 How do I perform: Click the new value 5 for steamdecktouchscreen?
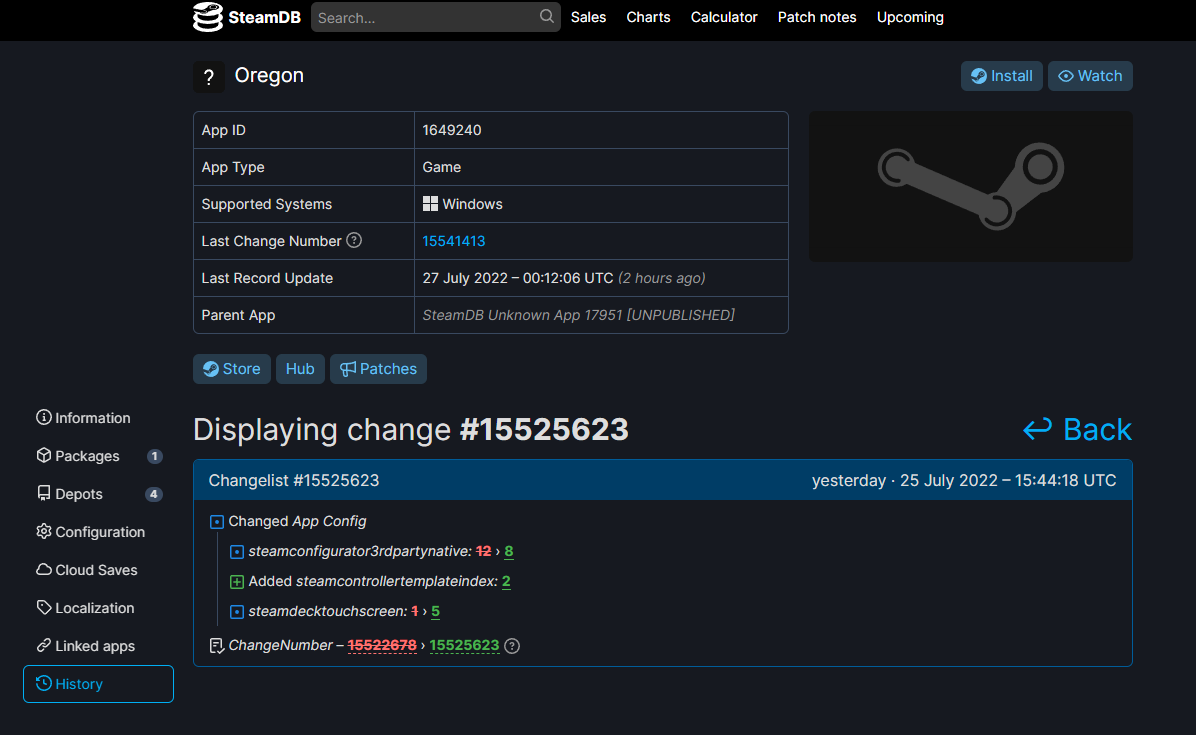pos(436,611)
